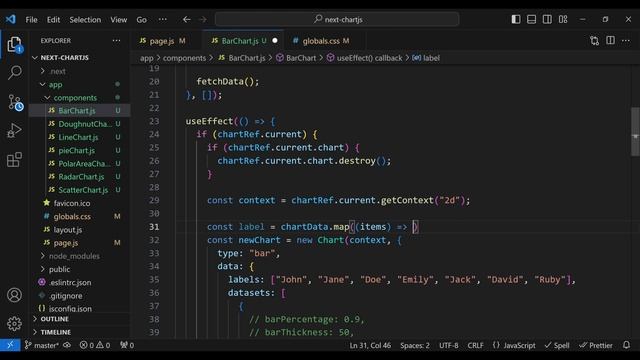Screen dimensions: 640x360
Task: Close BarChart.js tab via unsaved dot
Action: pyautogui.click(x=275, y=40)
